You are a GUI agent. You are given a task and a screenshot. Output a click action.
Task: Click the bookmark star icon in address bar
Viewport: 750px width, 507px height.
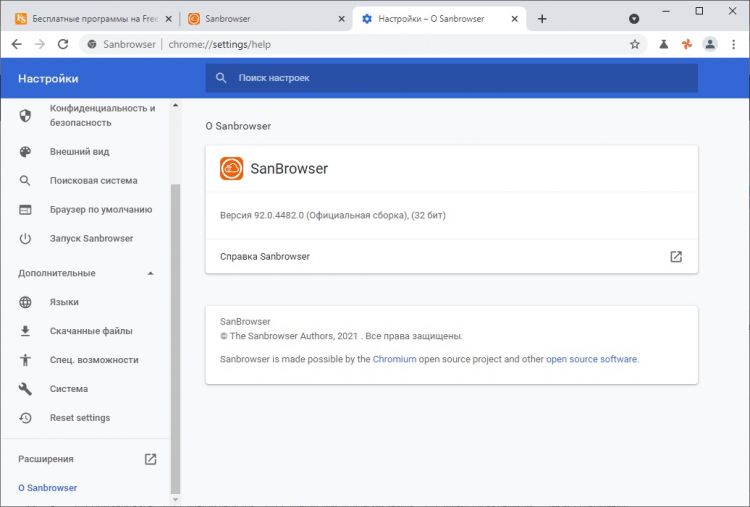[634, 44]
